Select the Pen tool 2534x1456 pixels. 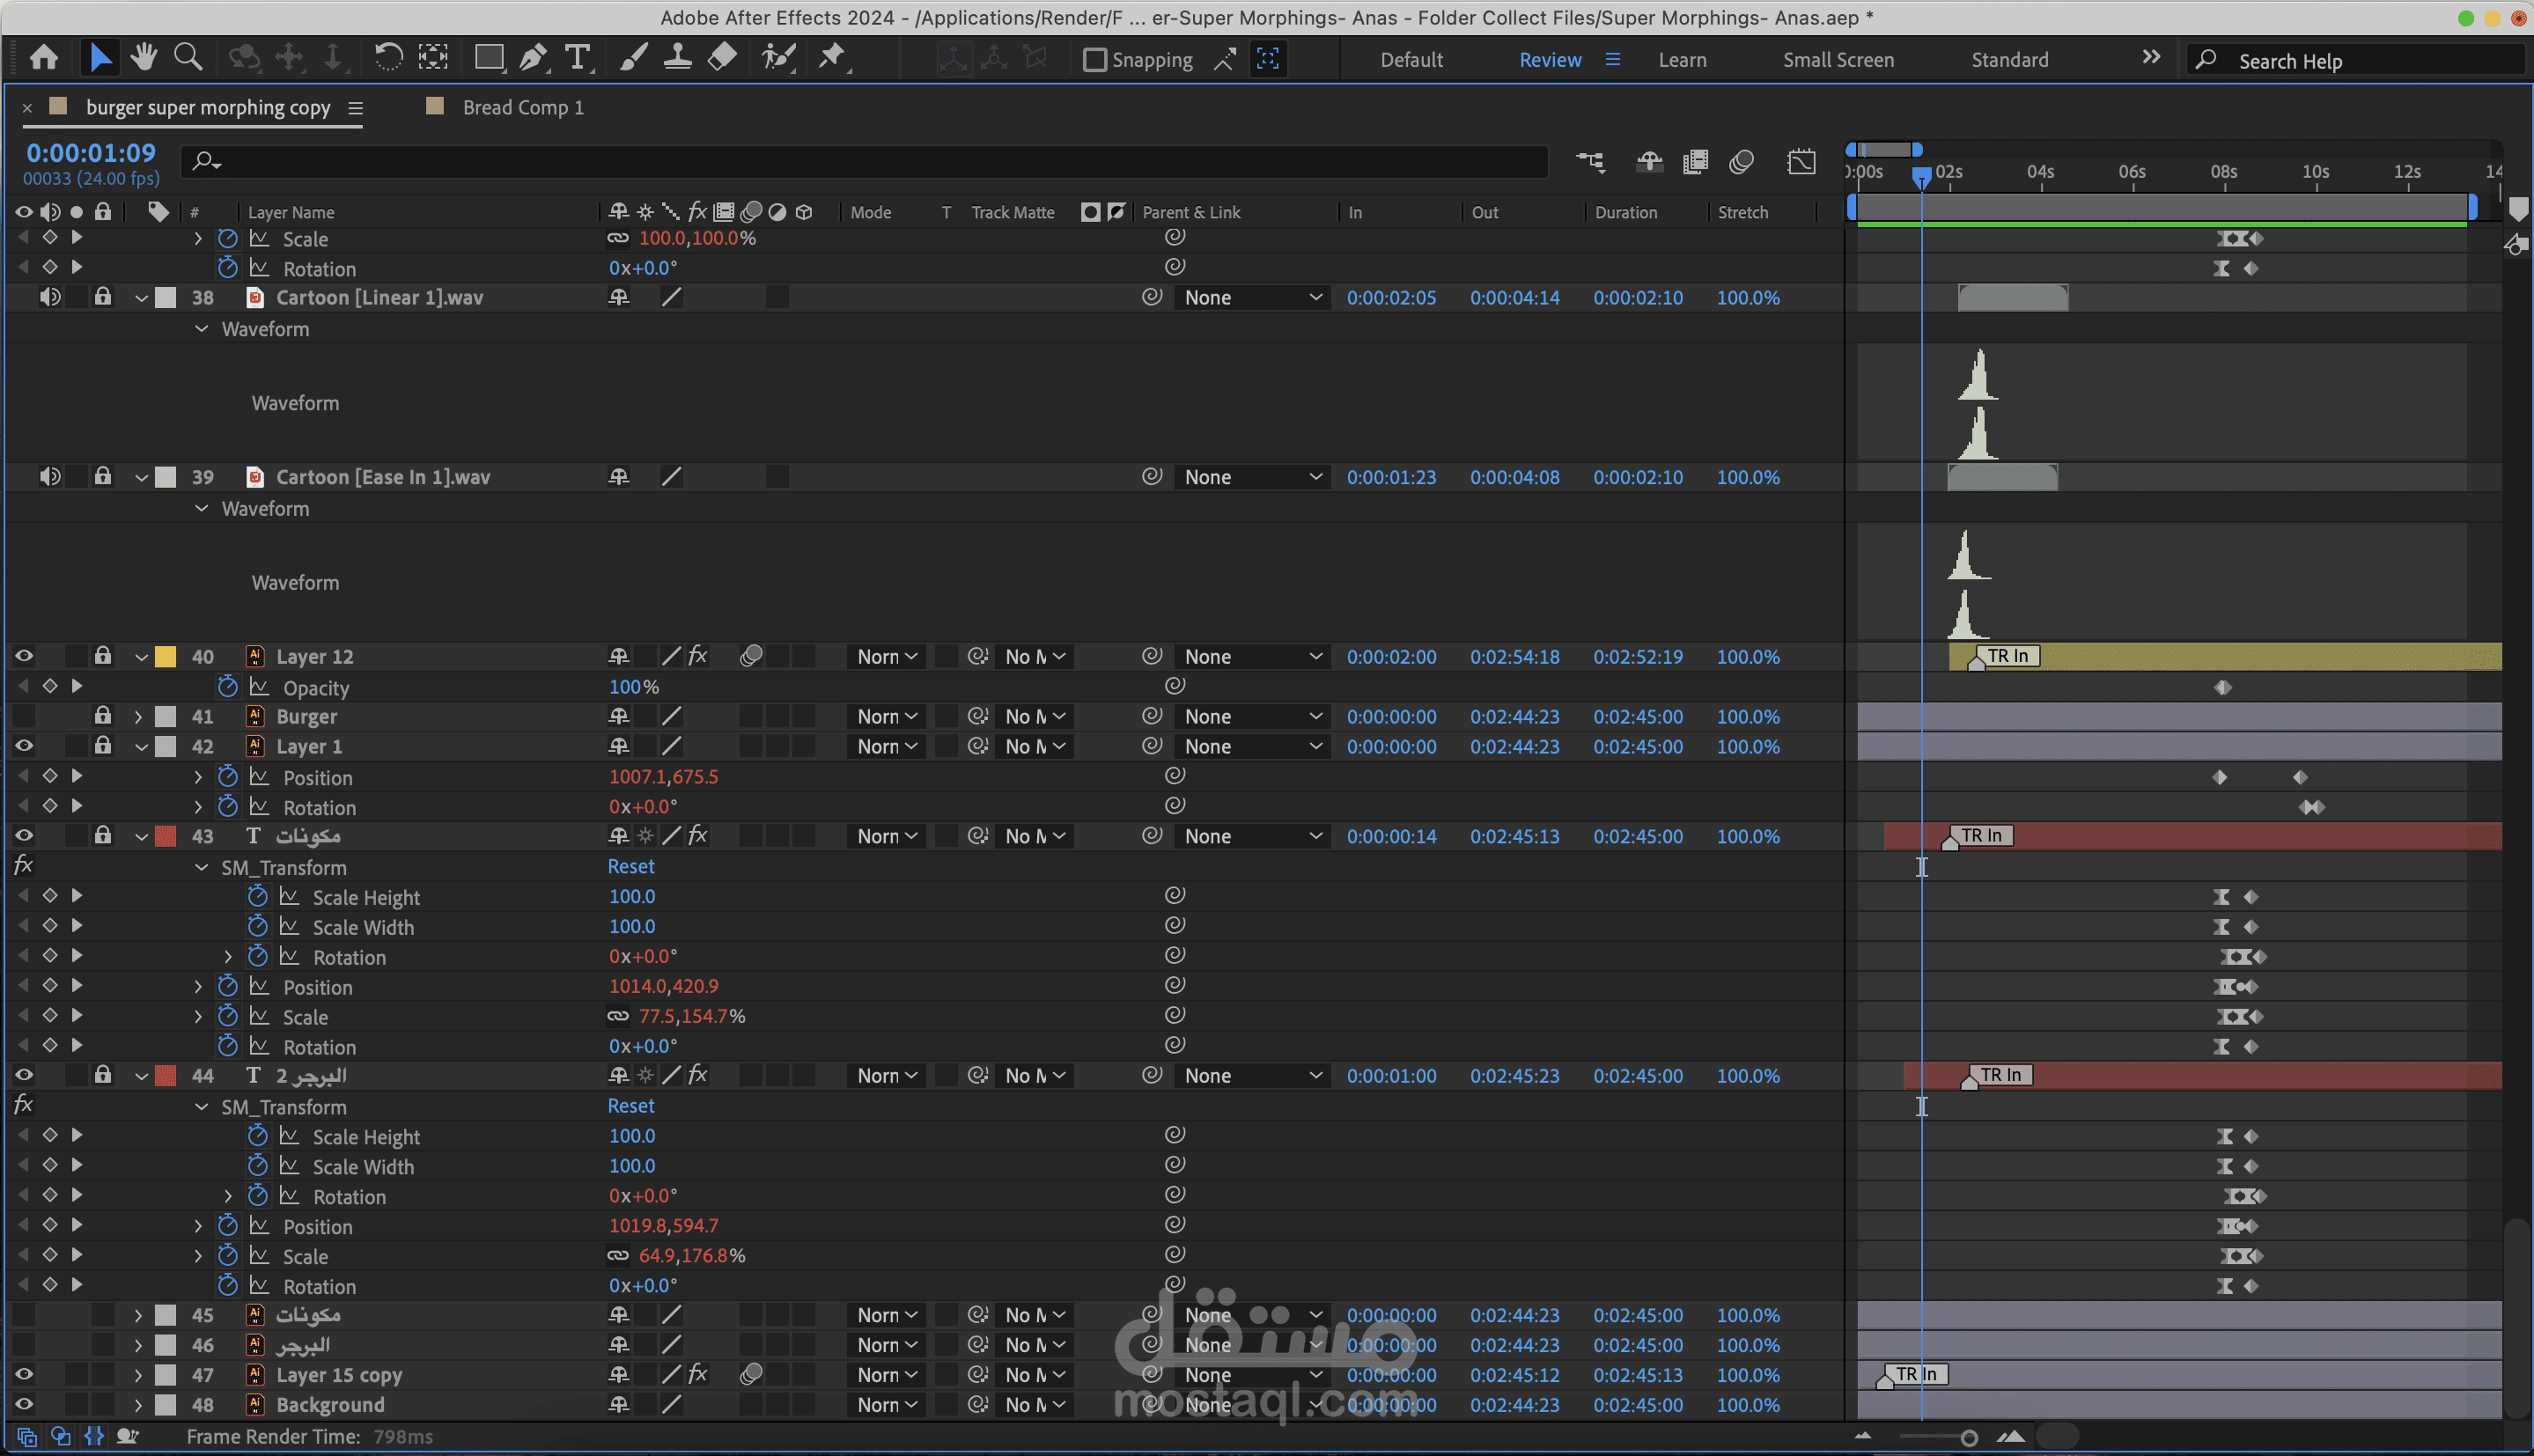click(533, 57)
